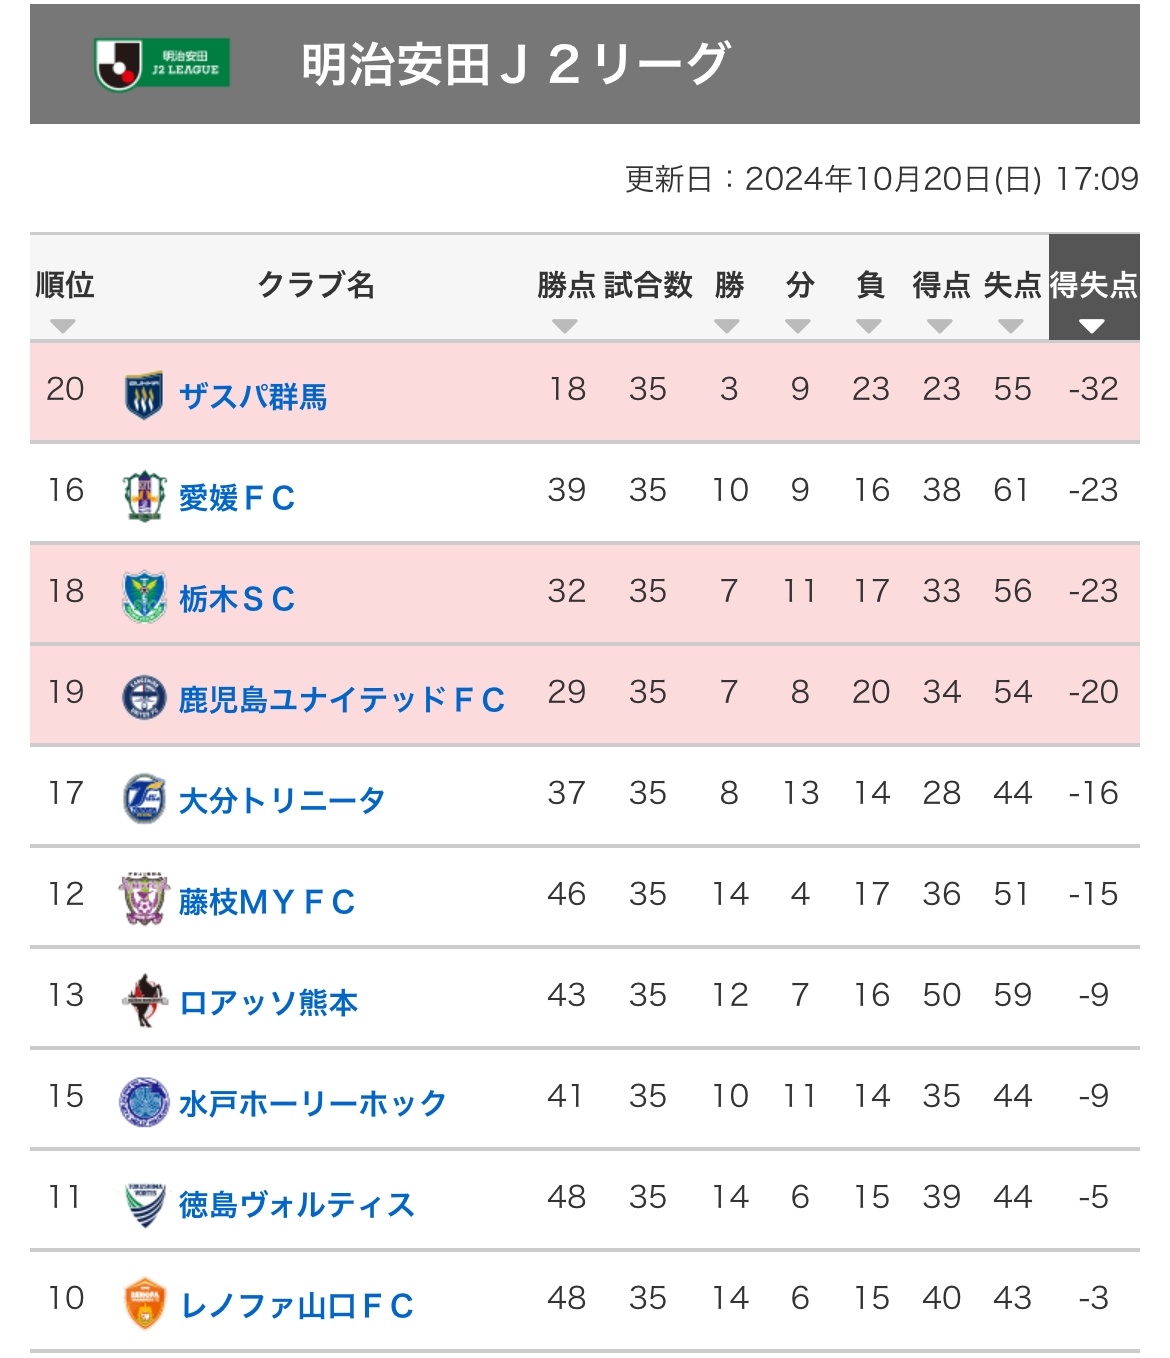This screenshot has height=1358, width=1170.
Task: Click the Meiji Yasuda J2 League logo
Action: 162,64
